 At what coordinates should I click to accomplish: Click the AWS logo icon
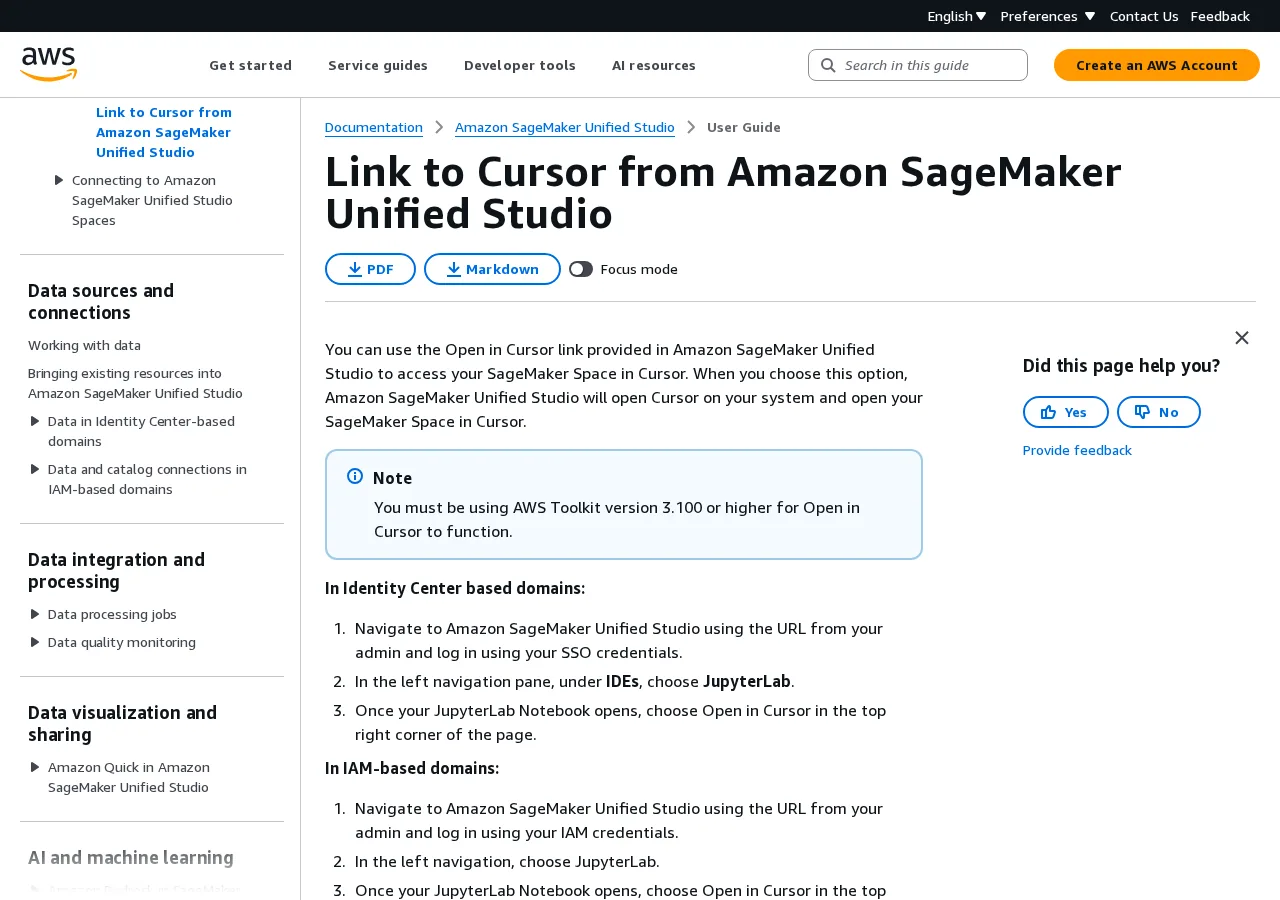48,65
